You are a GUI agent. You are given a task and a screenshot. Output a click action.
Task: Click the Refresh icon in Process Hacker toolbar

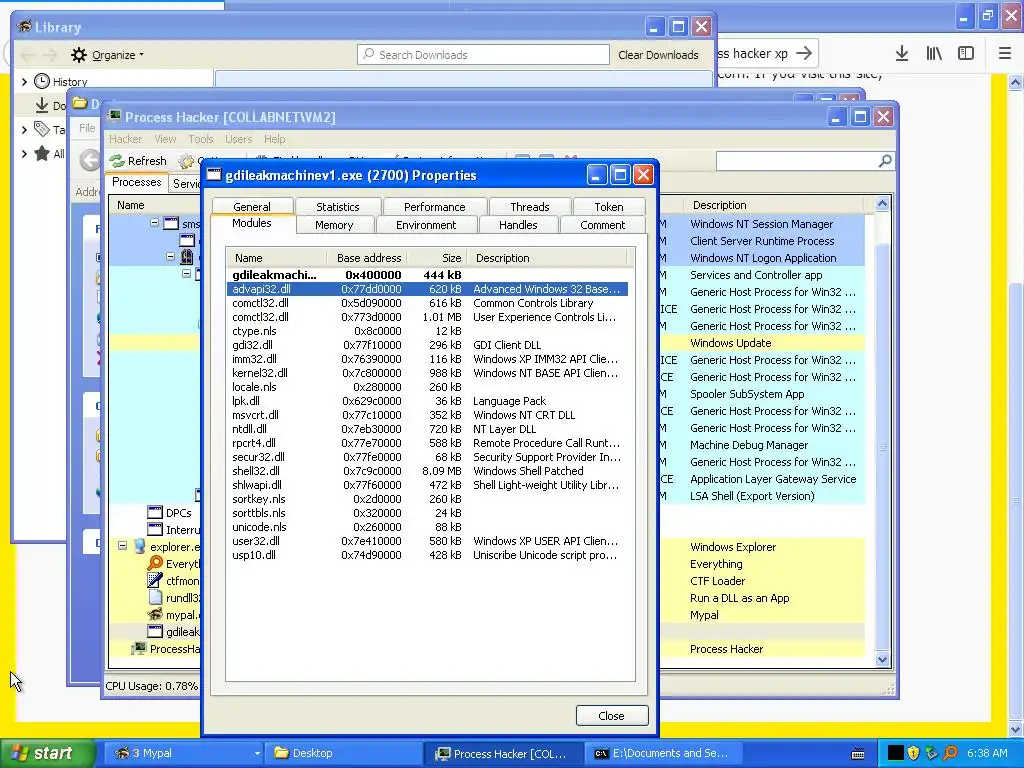(117, 161)
